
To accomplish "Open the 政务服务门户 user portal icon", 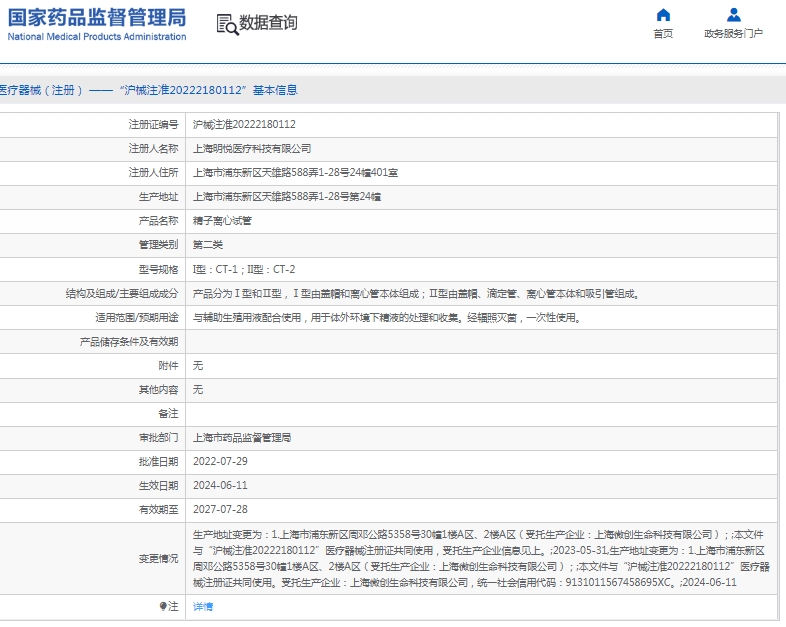I will 734,15.
